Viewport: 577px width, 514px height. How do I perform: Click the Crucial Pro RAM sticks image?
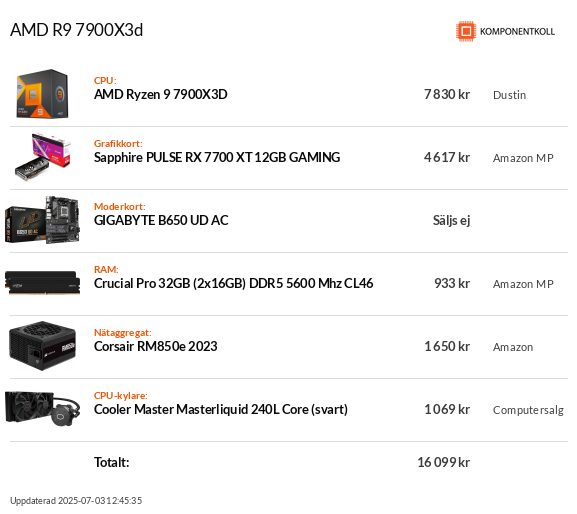(42, 283)
